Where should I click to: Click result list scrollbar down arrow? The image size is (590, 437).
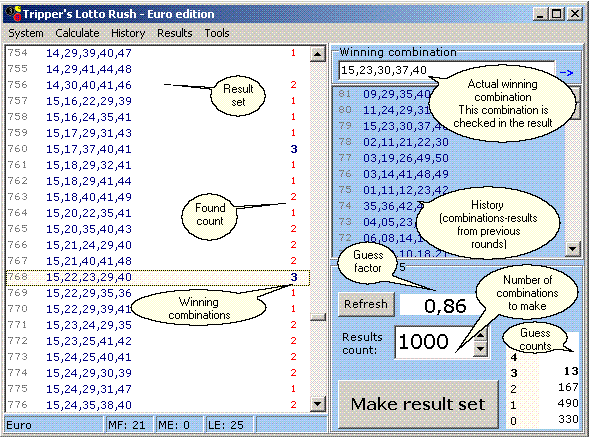point(318,404)
